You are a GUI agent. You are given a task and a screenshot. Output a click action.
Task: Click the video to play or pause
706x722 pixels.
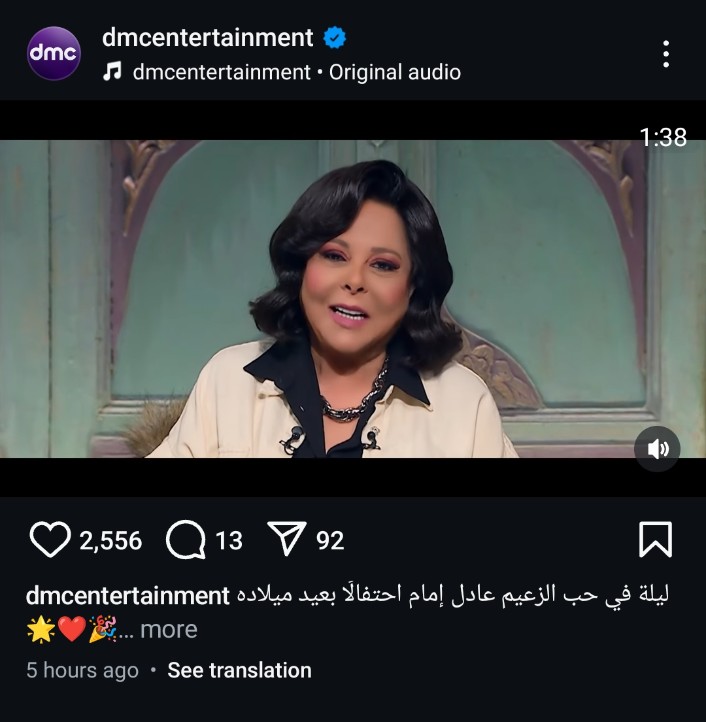point(352,298)
